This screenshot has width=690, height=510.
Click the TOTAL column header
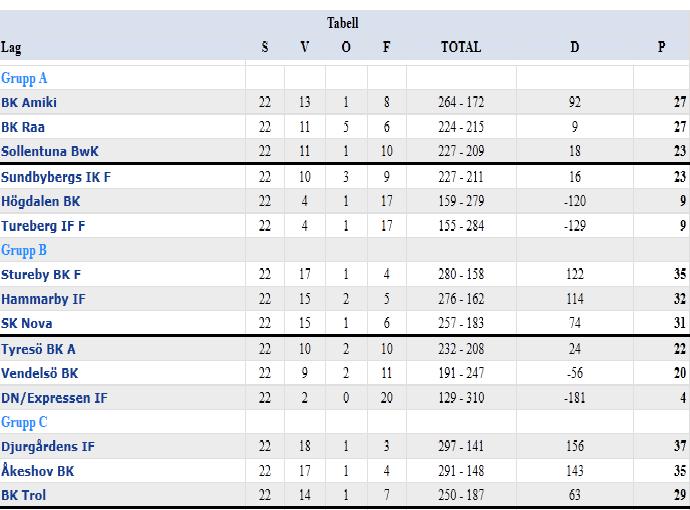461,47
